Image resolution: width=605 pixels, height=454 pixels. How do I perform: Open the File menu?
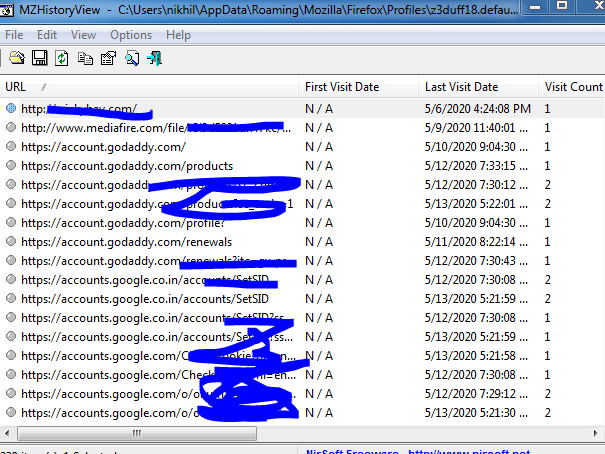[x=14, y=35]
